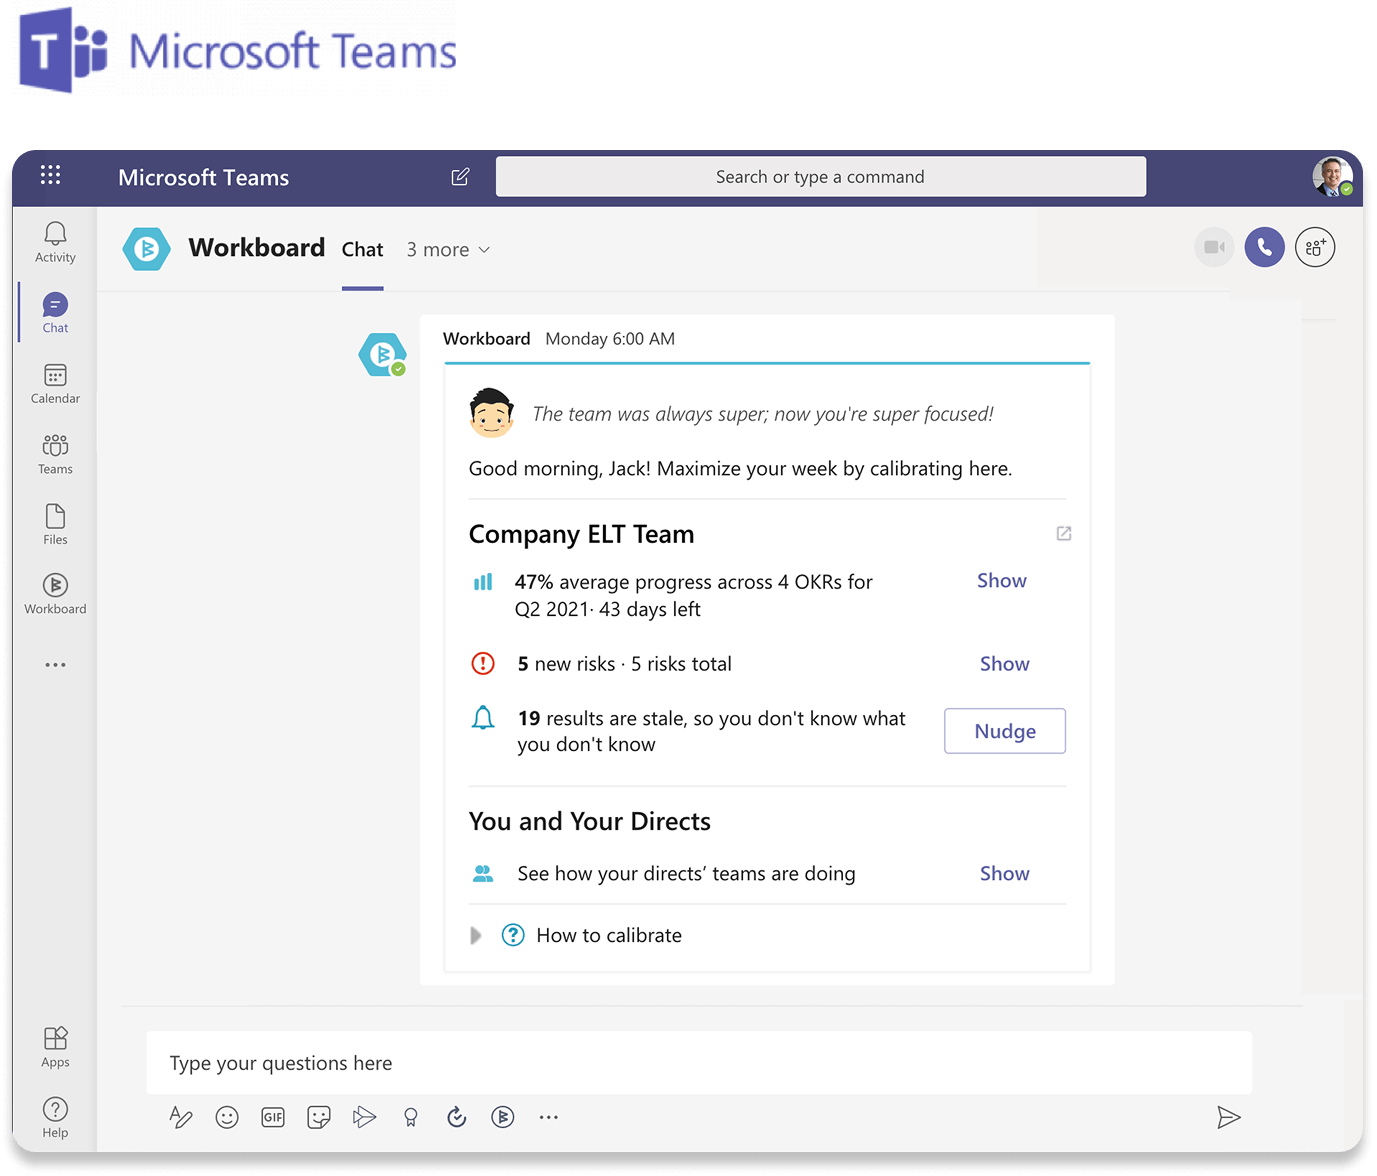Open the sticker picker
This screenshot has width=1377, height=1176.
[319, 1117]
